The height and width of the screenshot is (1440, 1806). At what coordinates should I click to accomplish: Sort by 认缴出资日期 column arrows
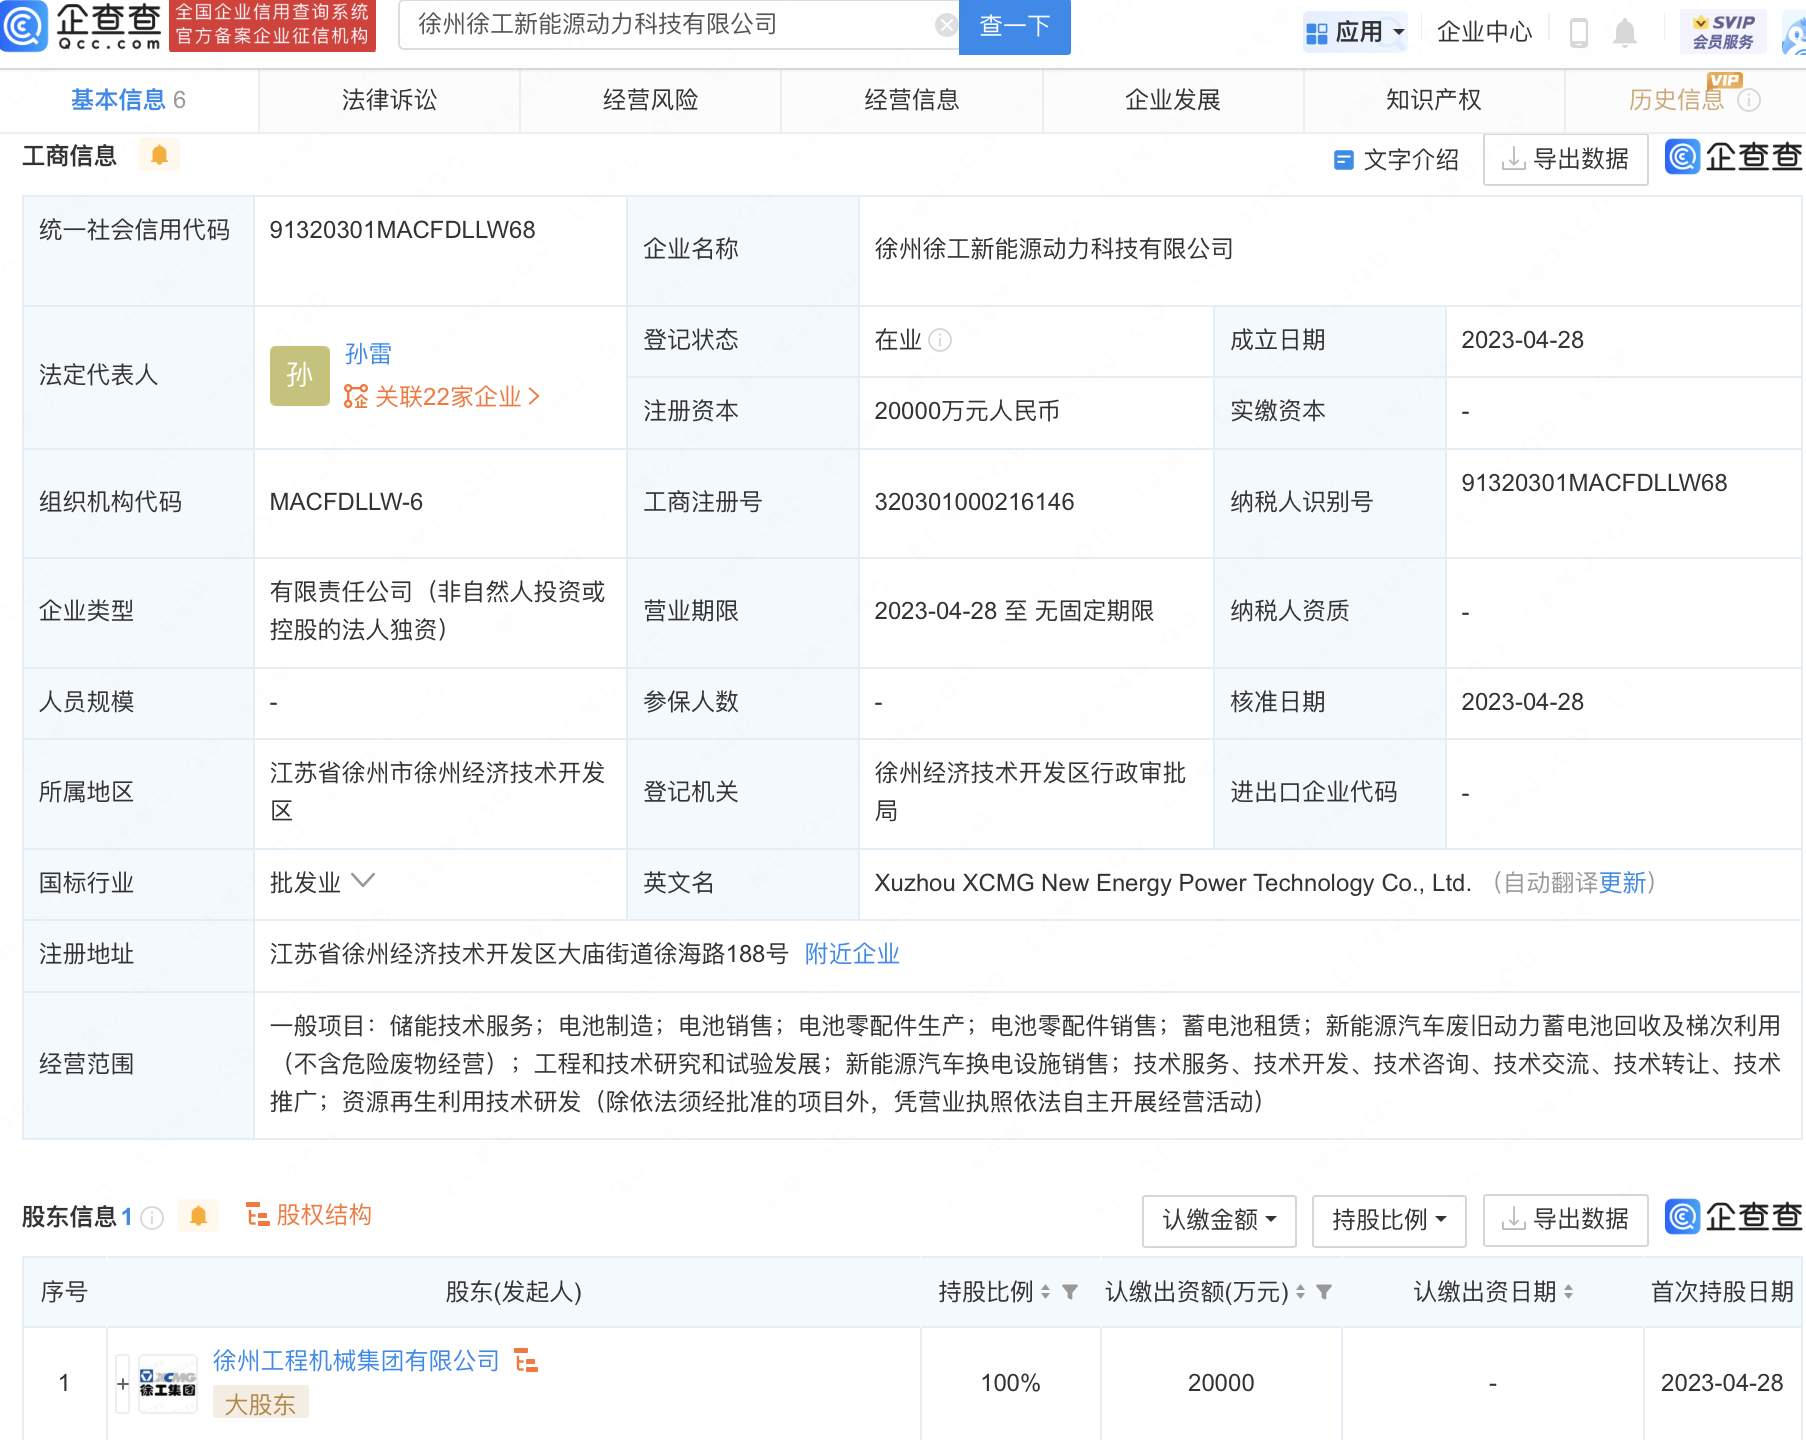(1569, 1292)
